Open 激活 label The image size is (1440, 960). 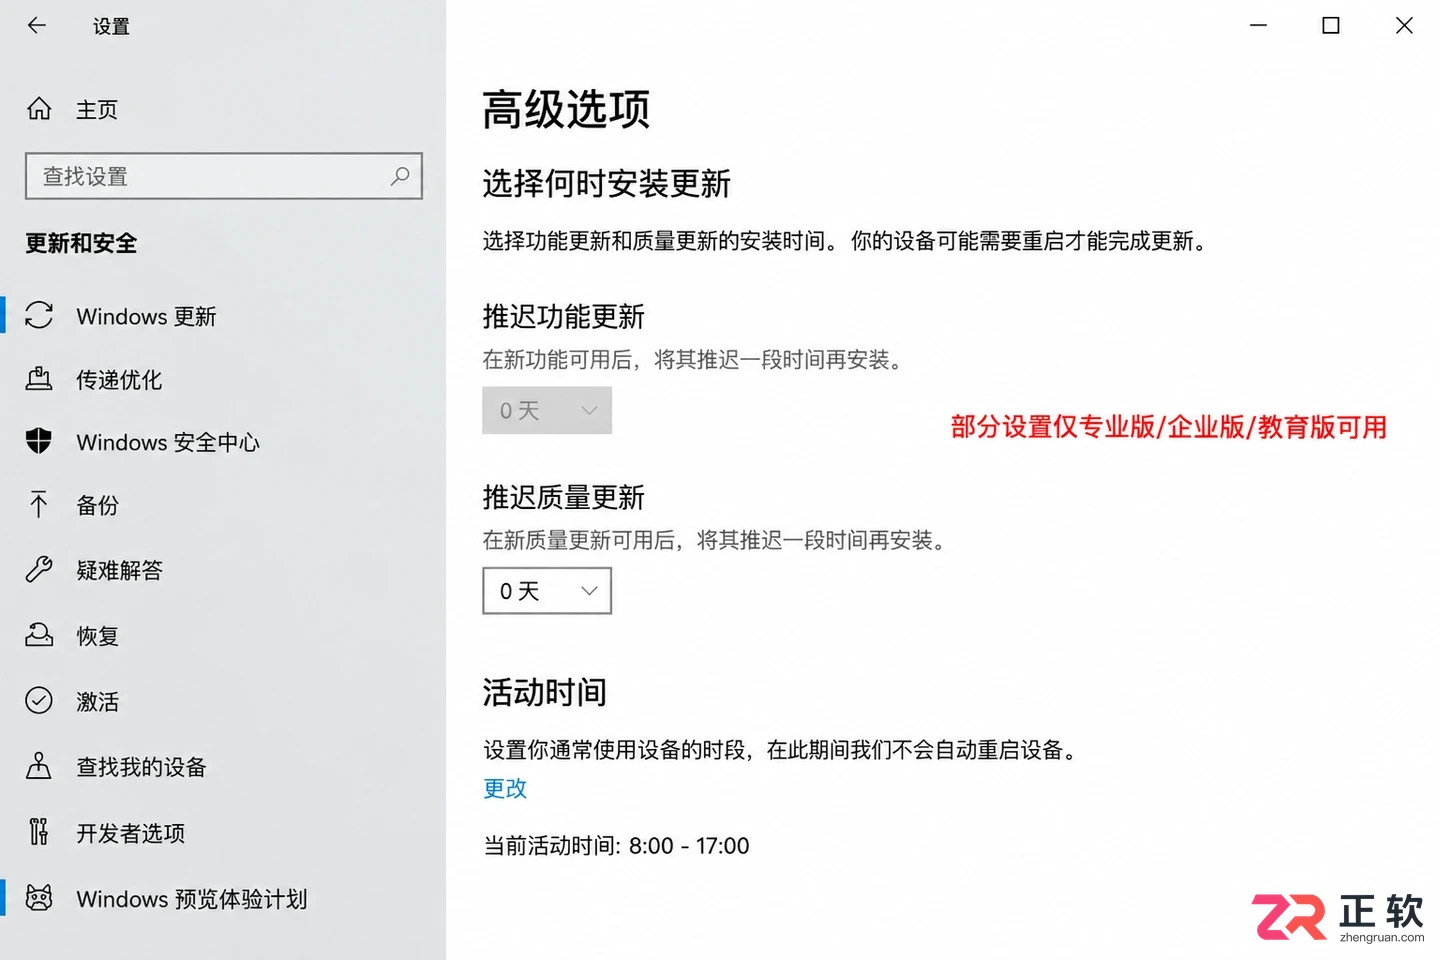[98, 702]
